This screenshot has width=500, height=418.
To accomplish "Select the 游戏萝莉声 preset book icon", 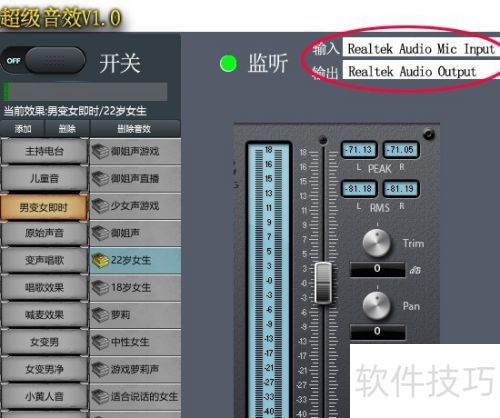I will click(100, 369).
